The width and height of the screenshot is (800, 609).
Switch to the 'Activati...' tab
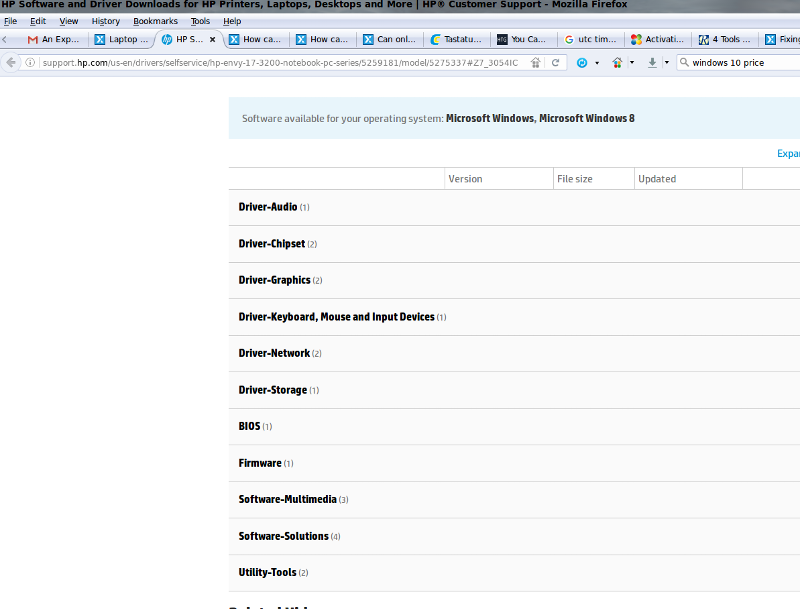coord(658,39)
